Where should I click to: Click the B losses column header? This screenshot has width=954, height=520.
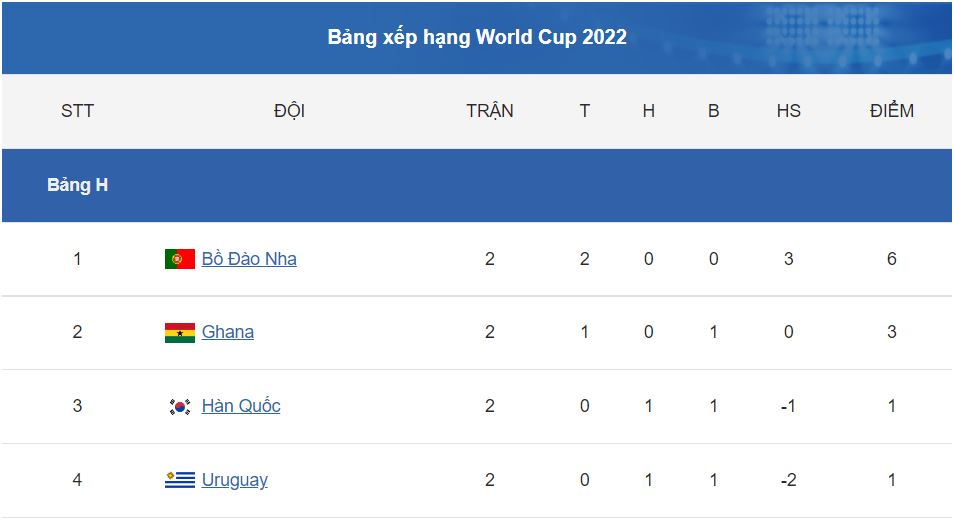click(x=713, y=111)
